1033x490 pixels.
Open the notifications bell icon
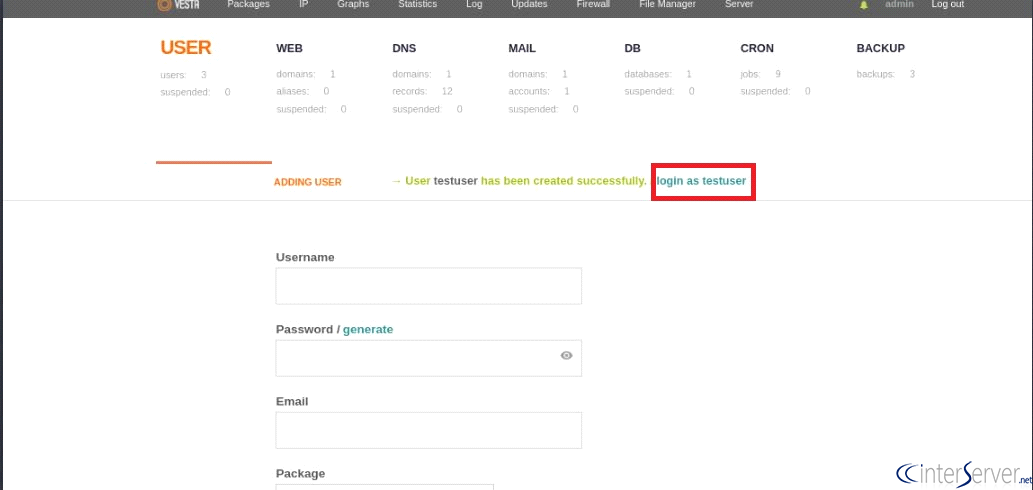[x=864, y=5]
